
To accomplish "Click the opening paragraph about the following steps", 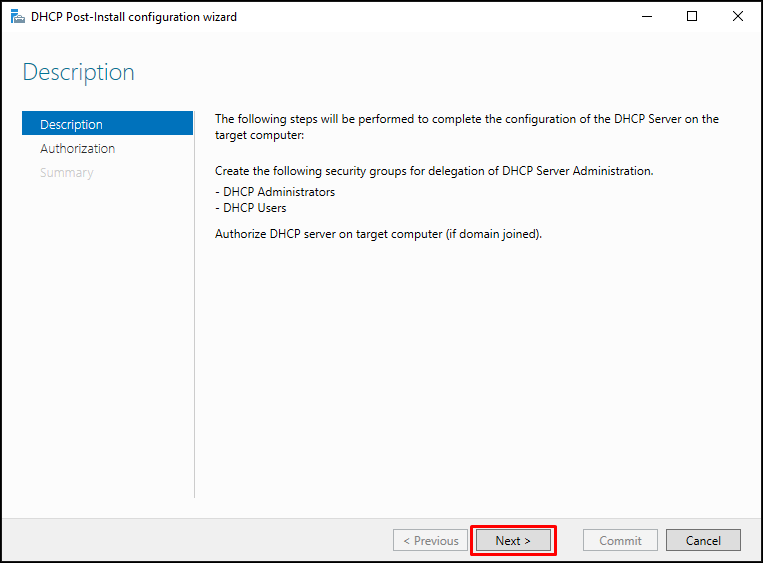I will coord(467,127).
